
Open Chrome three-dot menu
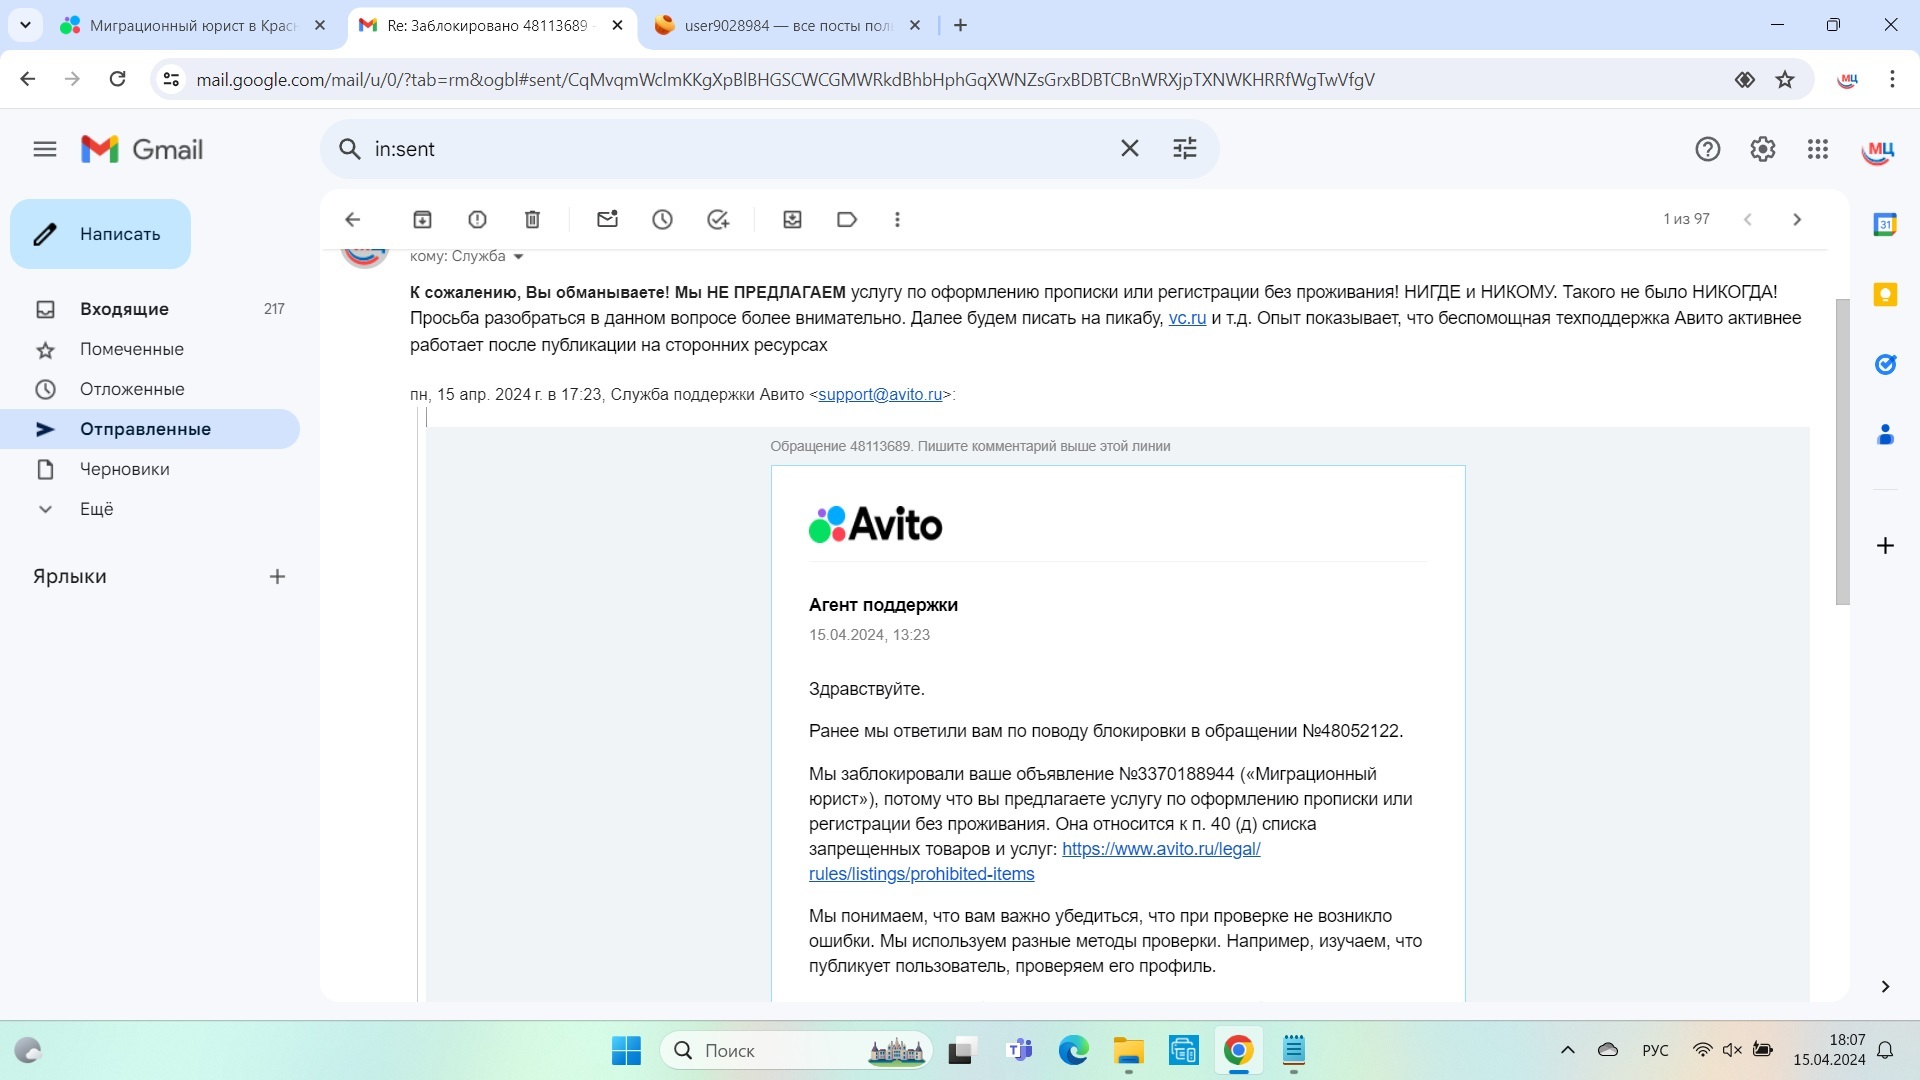point(1892,79)
